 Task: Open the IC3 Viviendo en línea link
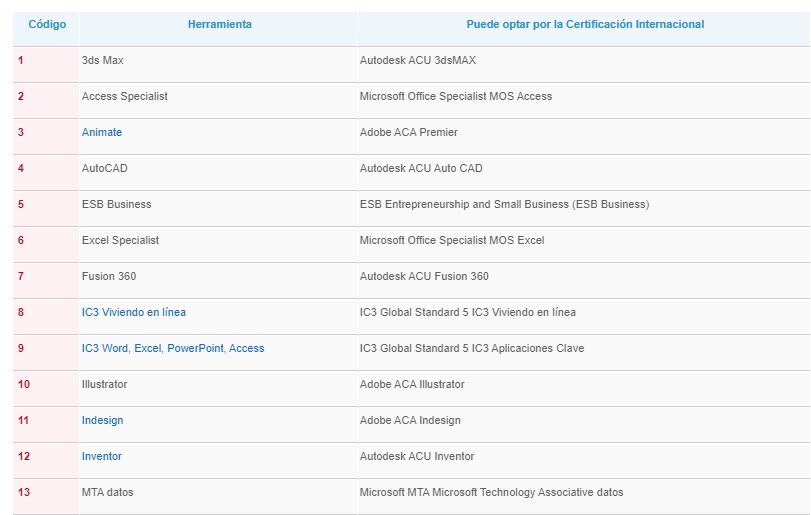[x=133, y=312]
